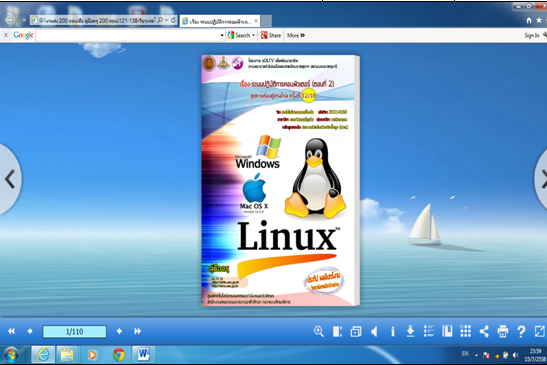Share the flipbook via share icon
Viewport: 547px width, 365px height.
click(484, 331)
